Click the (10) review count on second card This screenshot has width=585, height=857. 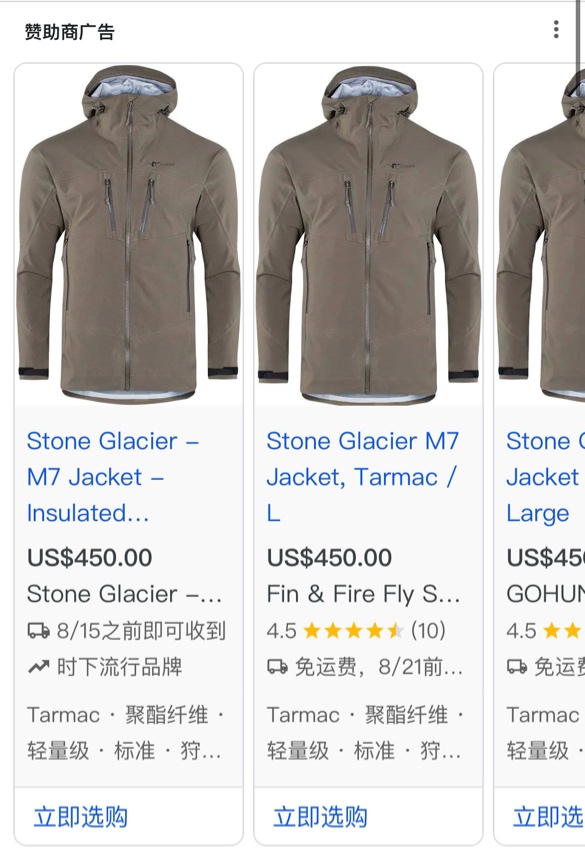pyautogui.click(x=428, y=631)
